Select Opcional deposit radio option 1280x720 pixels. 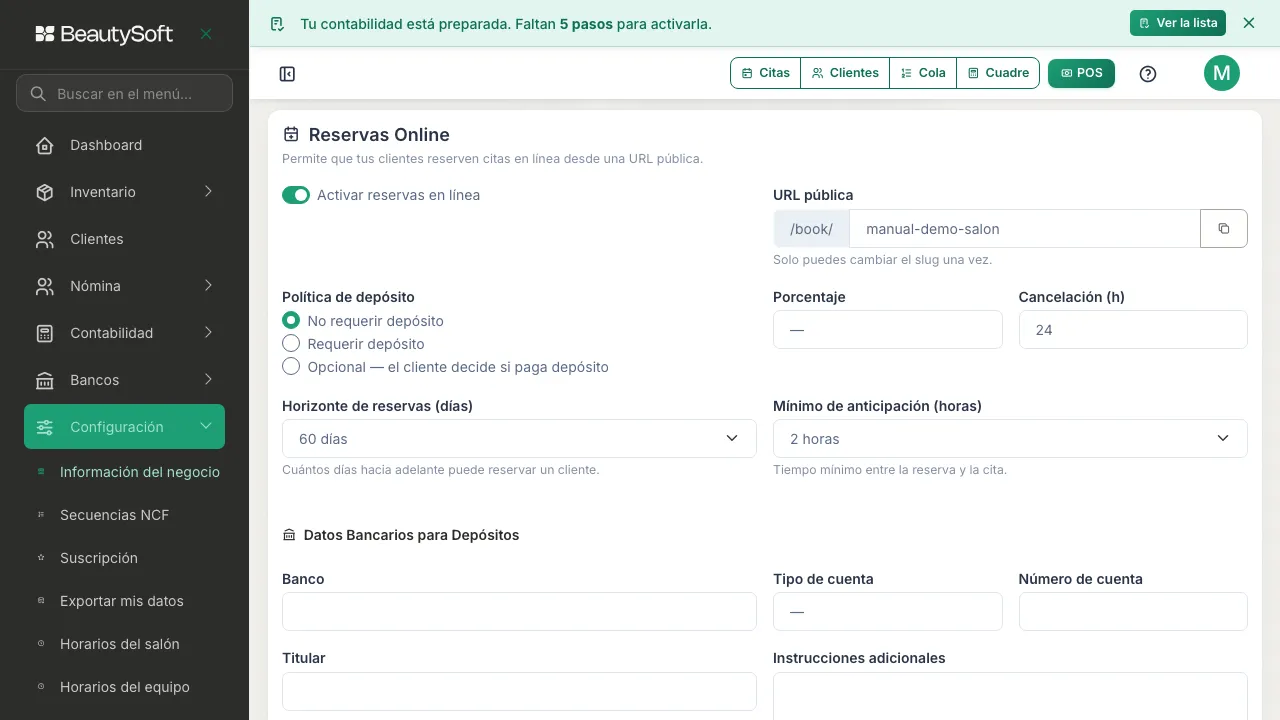(x=291, y=367)
